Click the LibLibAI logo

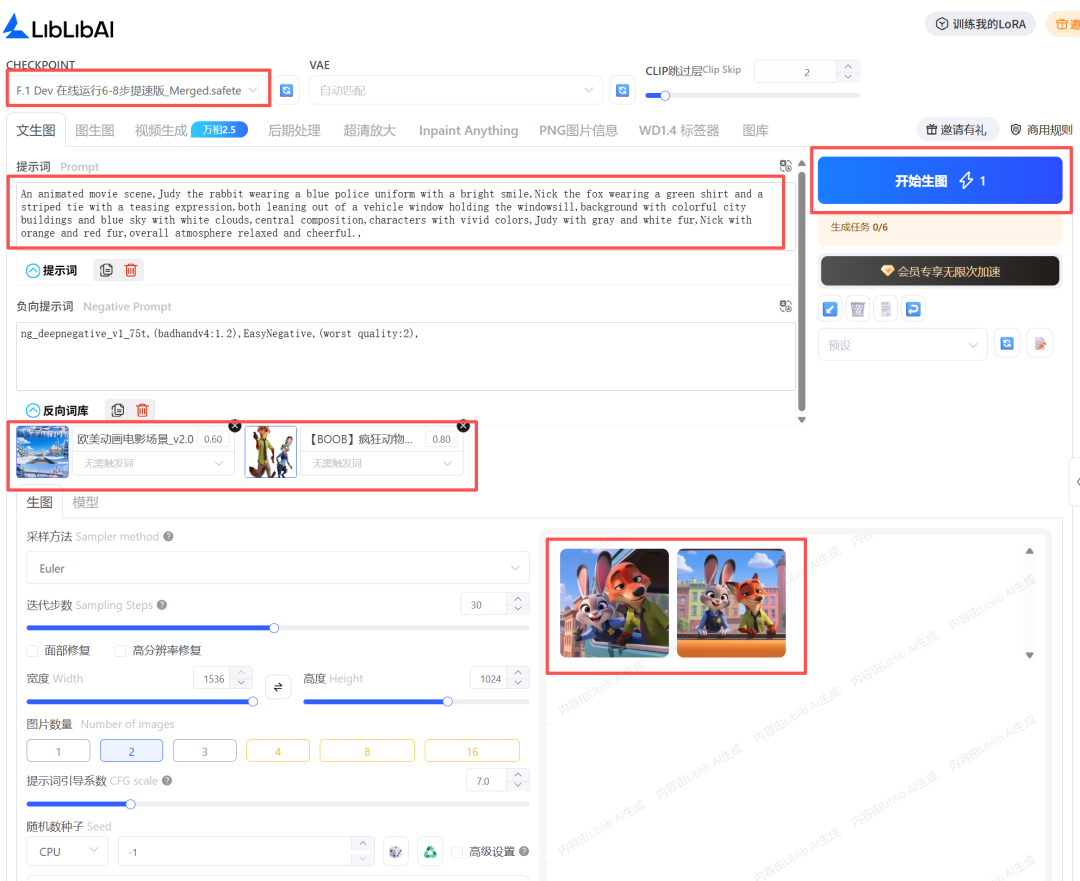click(x=59, y=27)
